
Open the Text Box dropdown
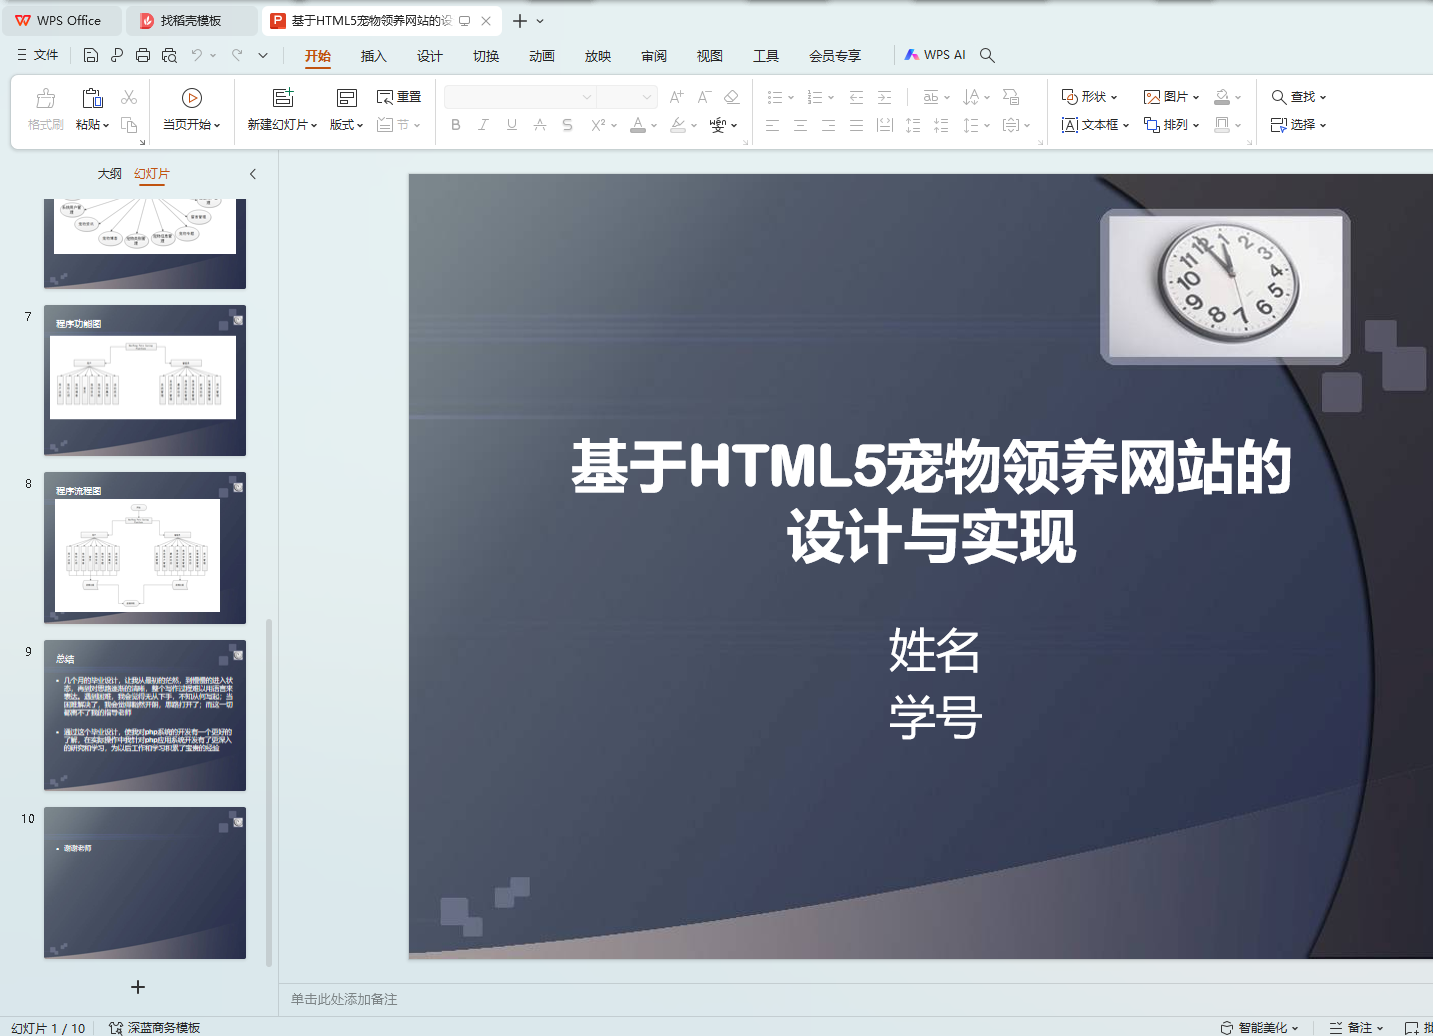click(1095, 125)
